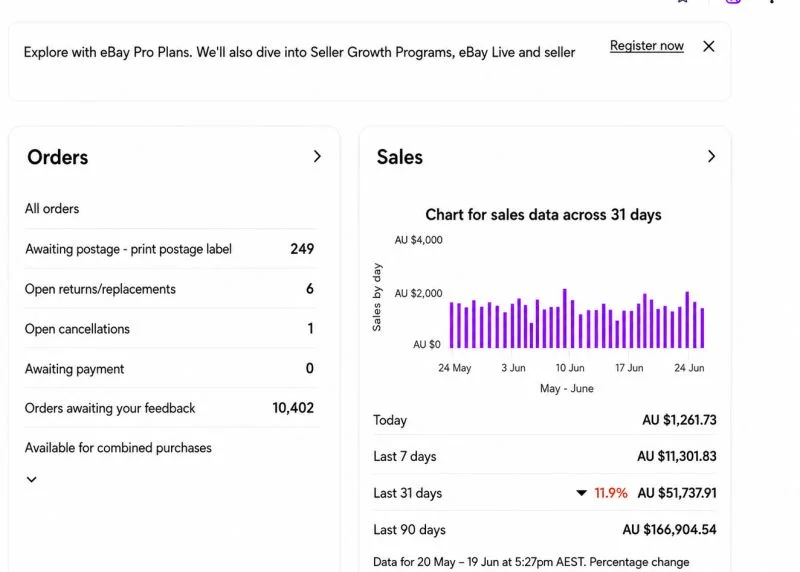
Task: View All orders
Action: [52, 209]
